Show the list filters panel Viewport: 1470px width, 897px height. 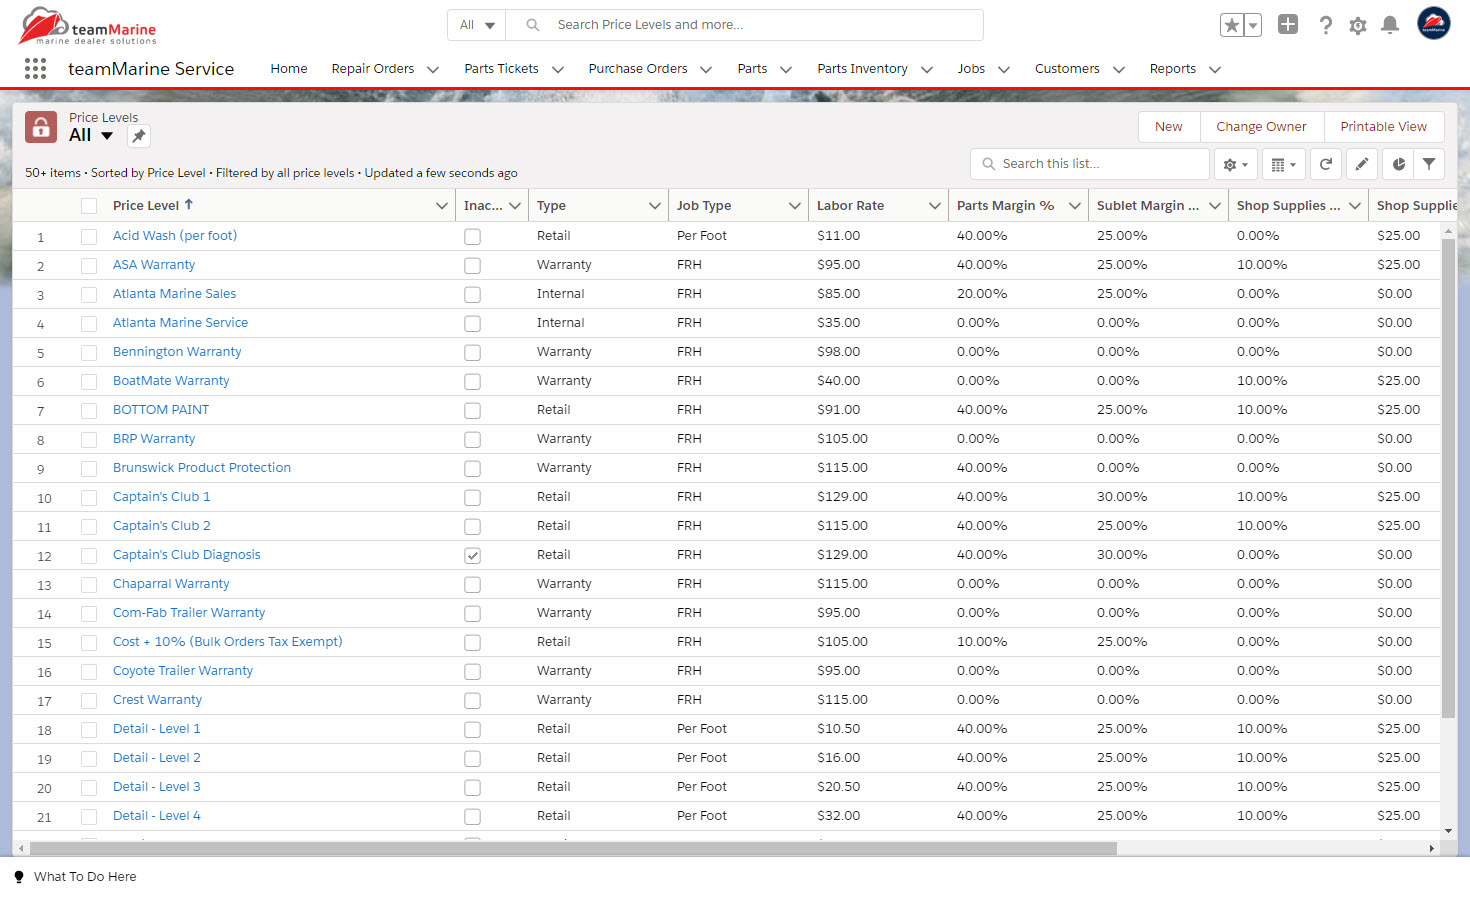[1429, 164]
